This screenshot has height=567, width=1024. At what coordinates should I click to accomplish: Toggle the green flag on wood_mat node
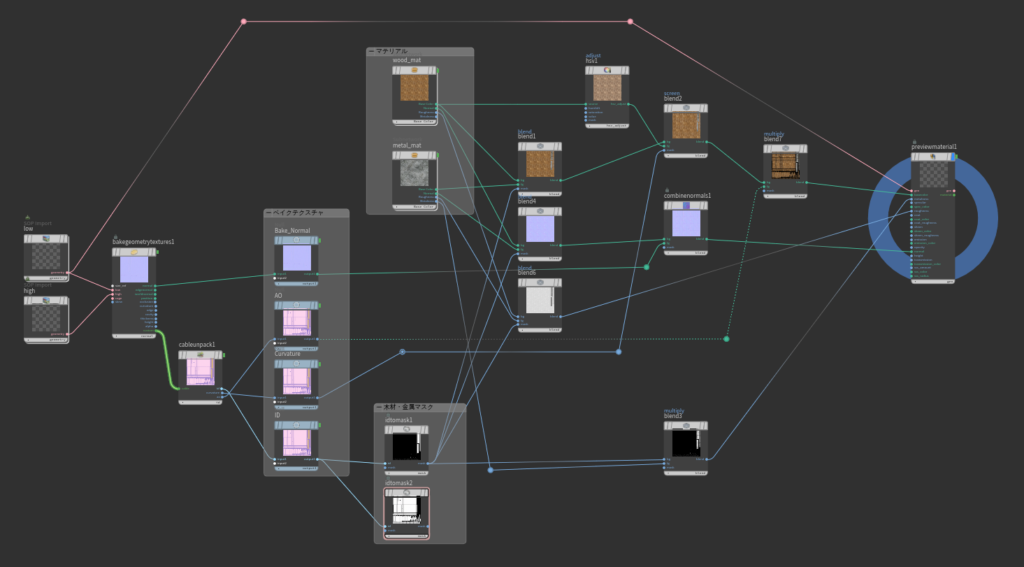(x=436, y=70)
